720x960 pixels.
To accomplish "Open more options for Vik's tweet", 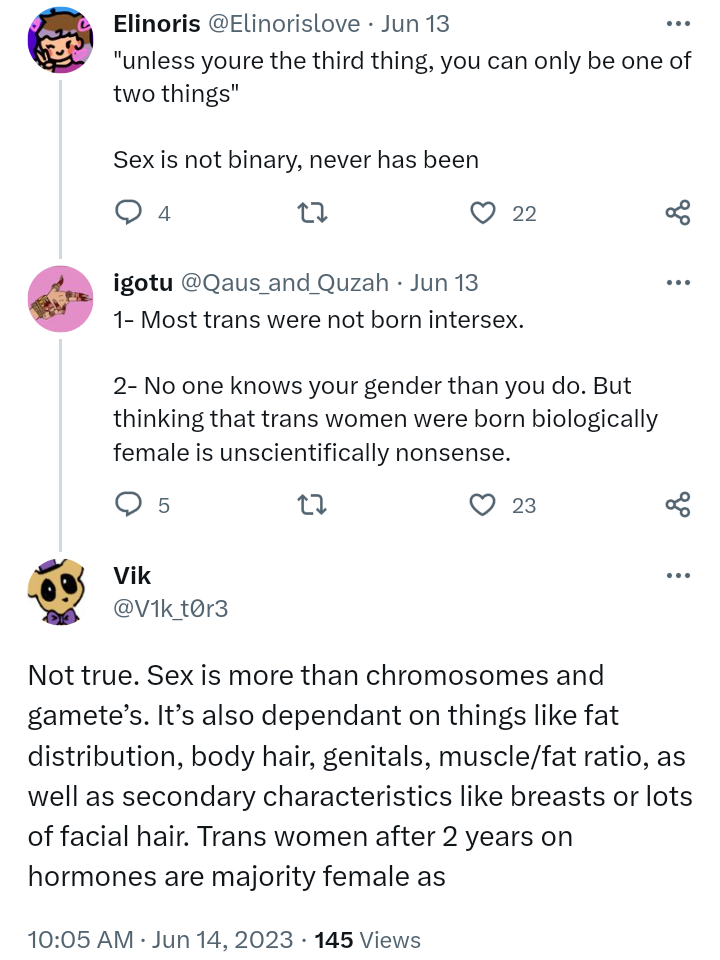I will 678,575.
